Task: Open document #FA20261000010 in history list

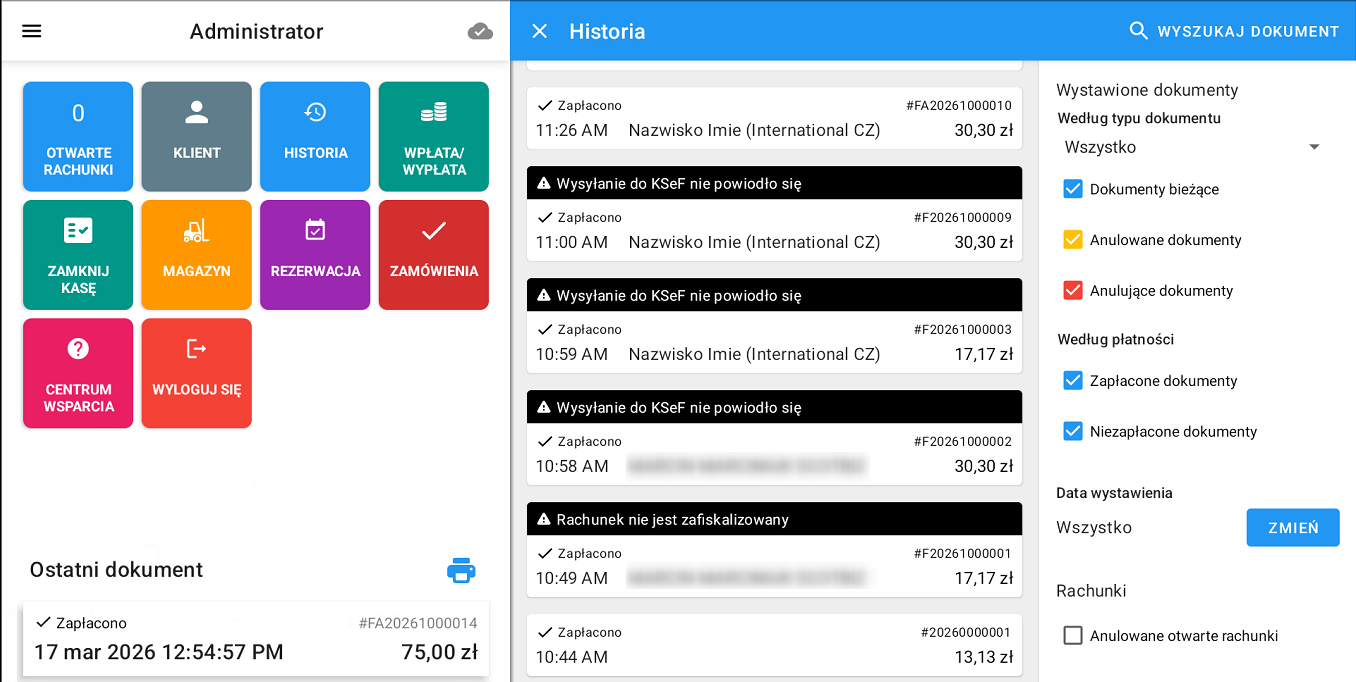Action: (774, 118)
